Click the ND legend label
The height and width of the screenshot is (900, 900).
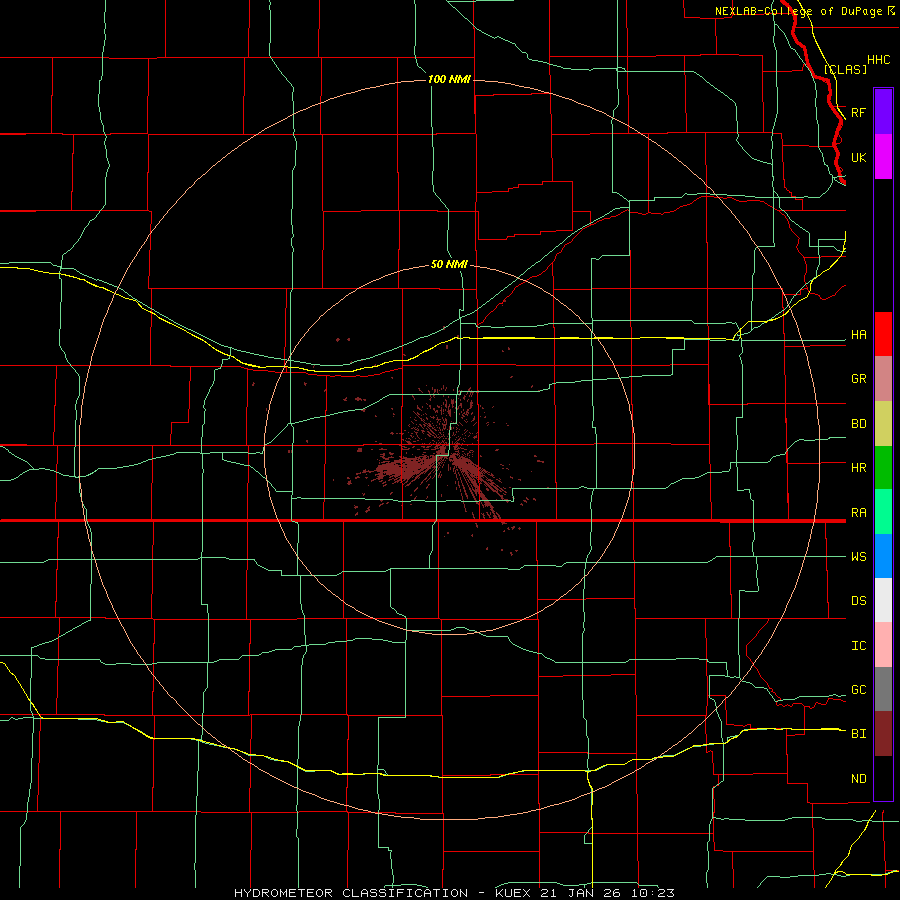[858, 779]
